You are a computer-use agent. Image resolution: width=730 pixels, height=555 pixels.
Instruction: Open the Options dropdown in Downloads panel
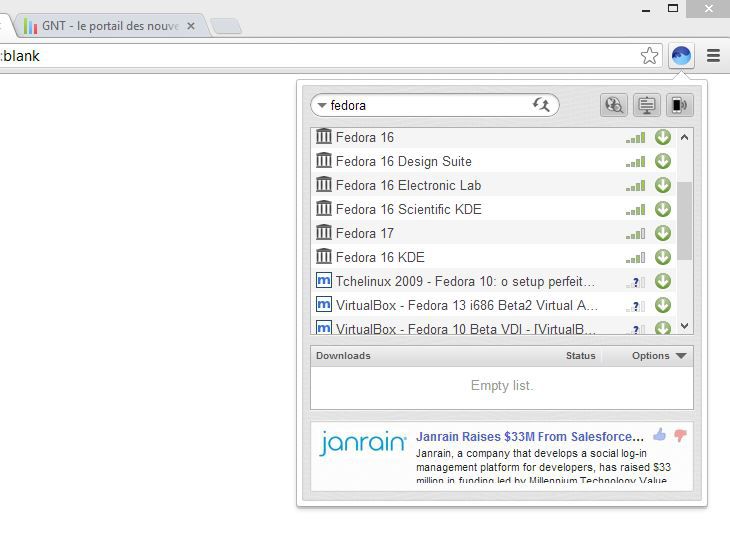click(x=659, y=356)
